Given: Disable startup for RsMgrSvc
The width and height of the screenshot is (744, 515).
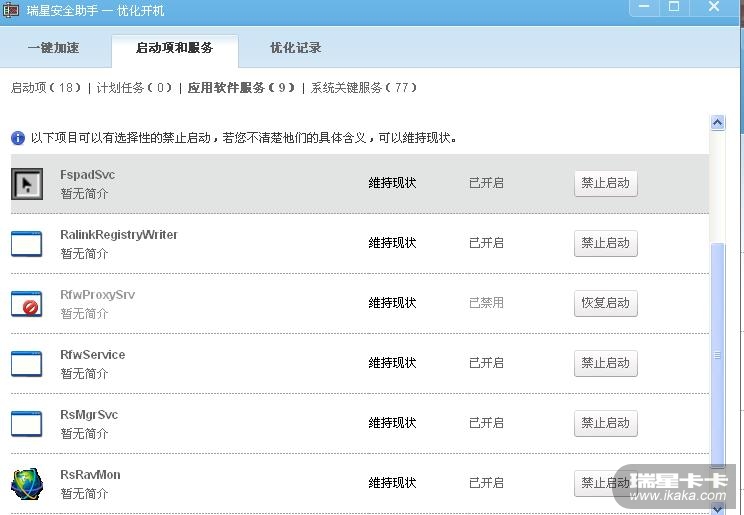Looking at the screenshot, I should click(605, 423).
